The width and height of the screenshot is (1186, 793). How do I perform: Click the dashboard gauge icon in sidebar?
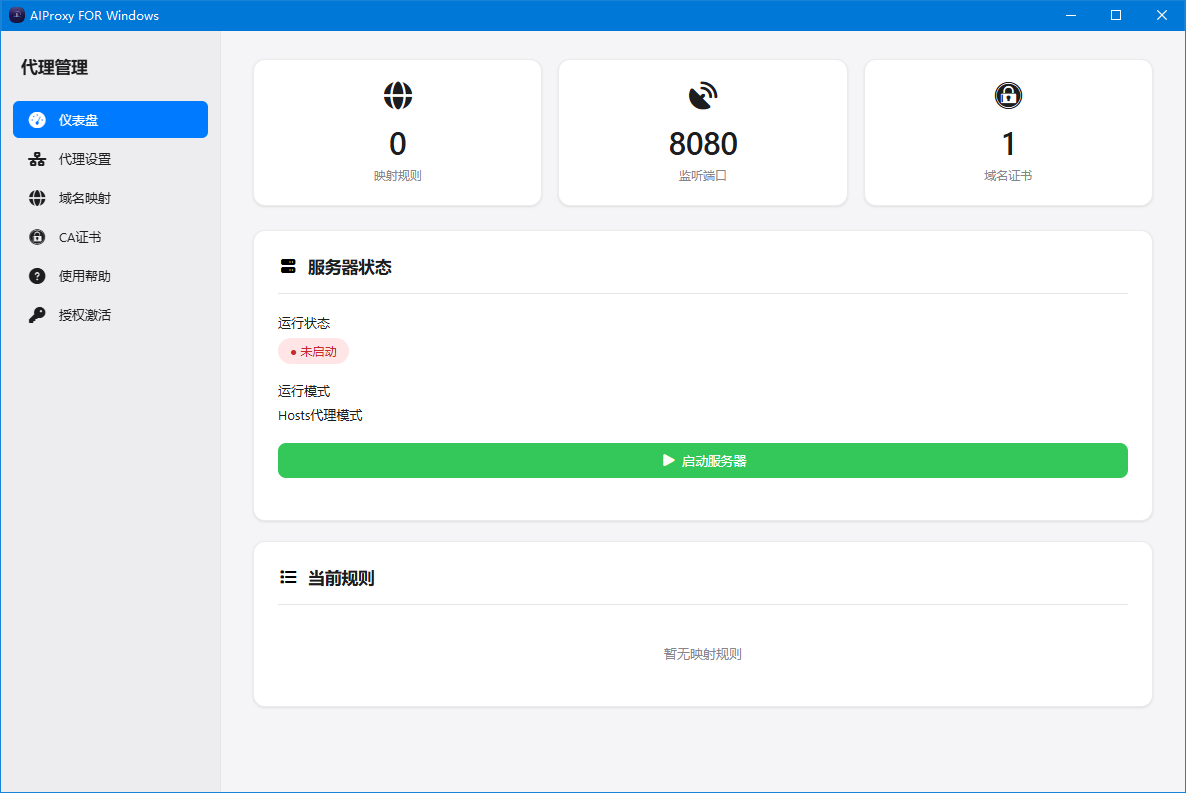37,120
